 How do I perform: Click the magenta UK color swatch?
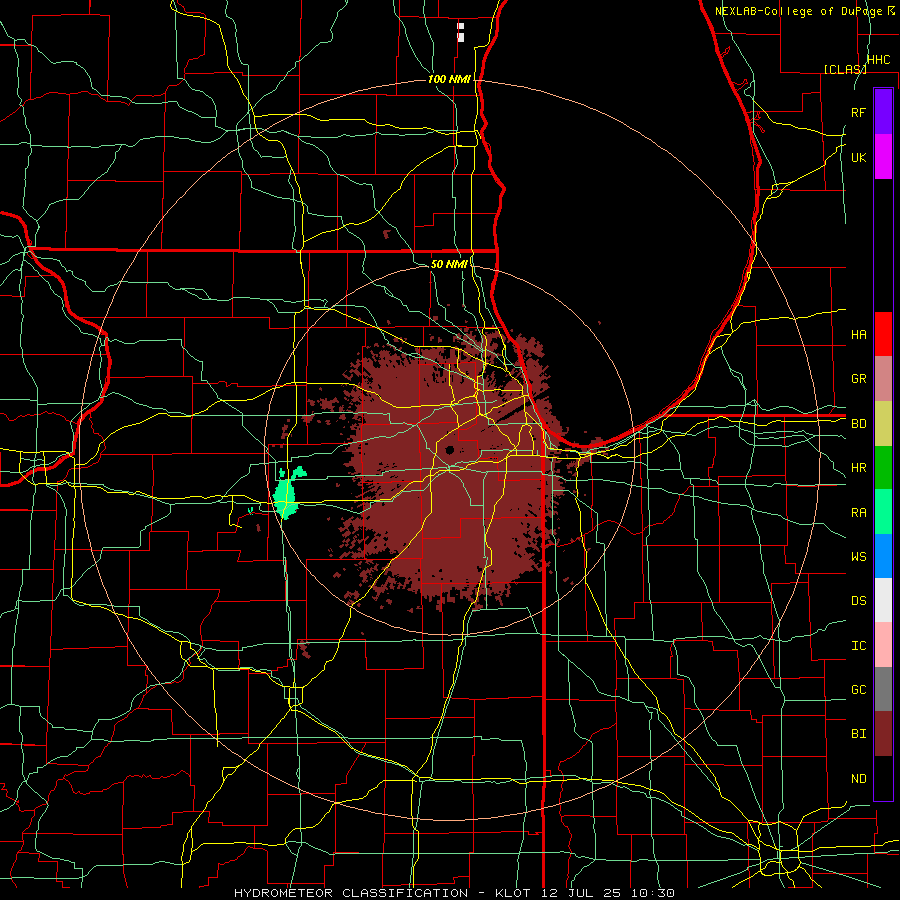[x=883, y=157]
